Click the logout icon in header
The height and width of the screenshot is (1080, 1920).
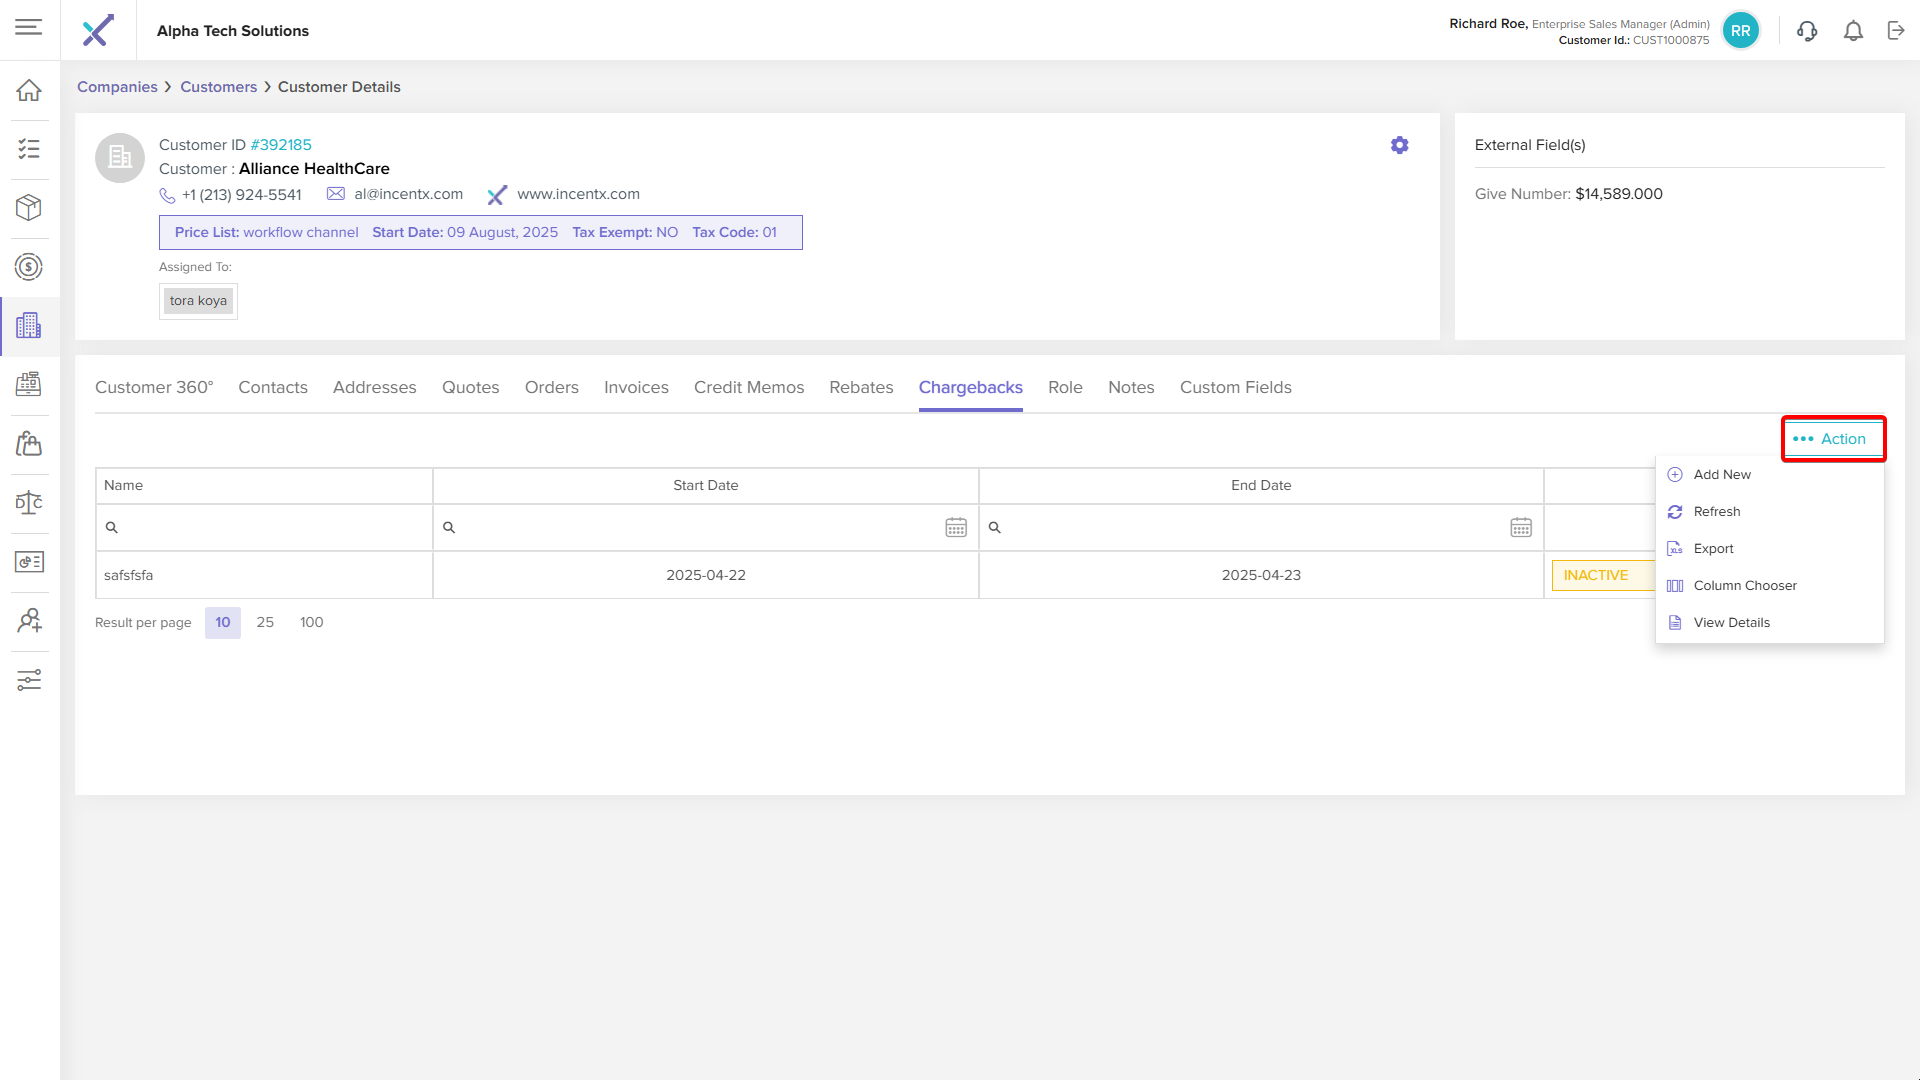pyautogui.click(x=1896, y=31)
